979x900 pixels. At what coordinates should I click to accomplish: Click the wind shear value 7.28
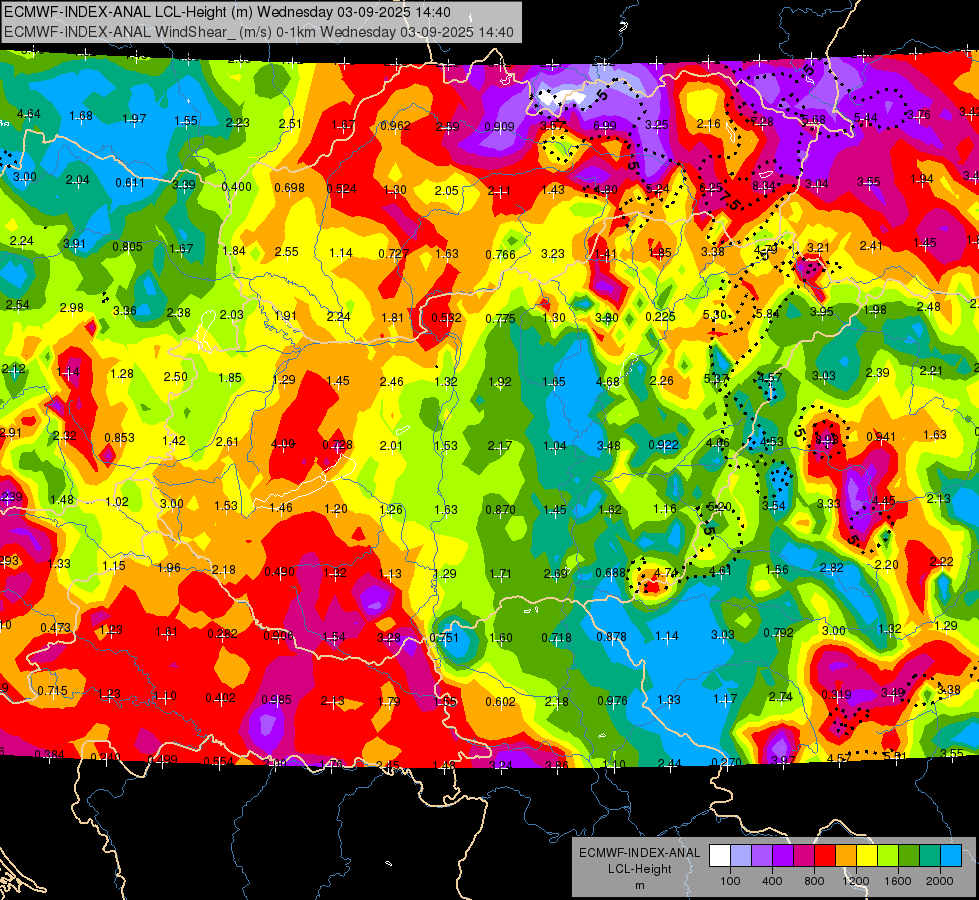pos(762,121)
